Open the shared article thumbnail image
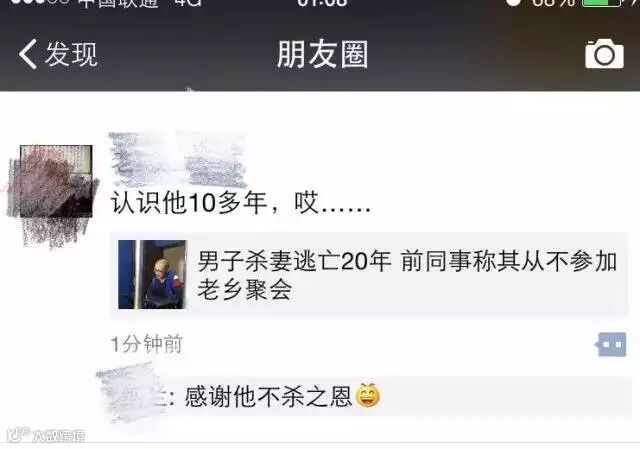This screenshot has width=640, height=449. pos(153,274)
